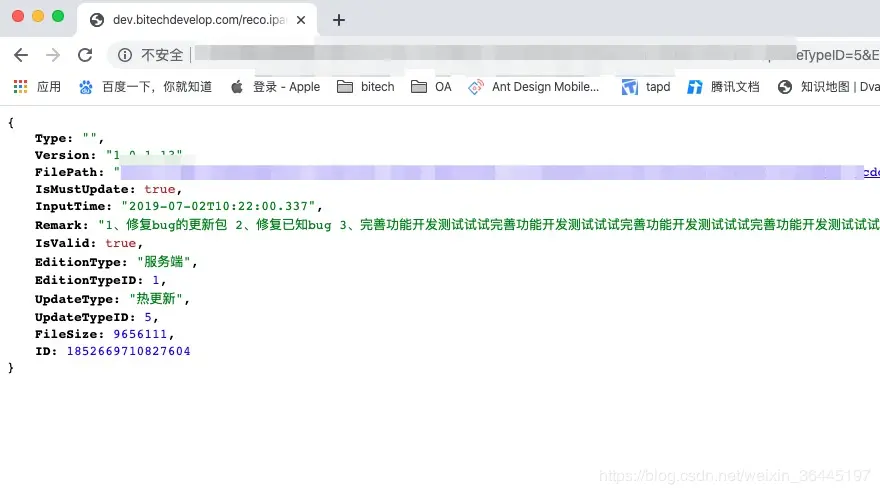Screen dimensions: 880x494
Task: Click the InputTime value 2019-07-02T10:22:00.337
Action: tap(218, 206)
